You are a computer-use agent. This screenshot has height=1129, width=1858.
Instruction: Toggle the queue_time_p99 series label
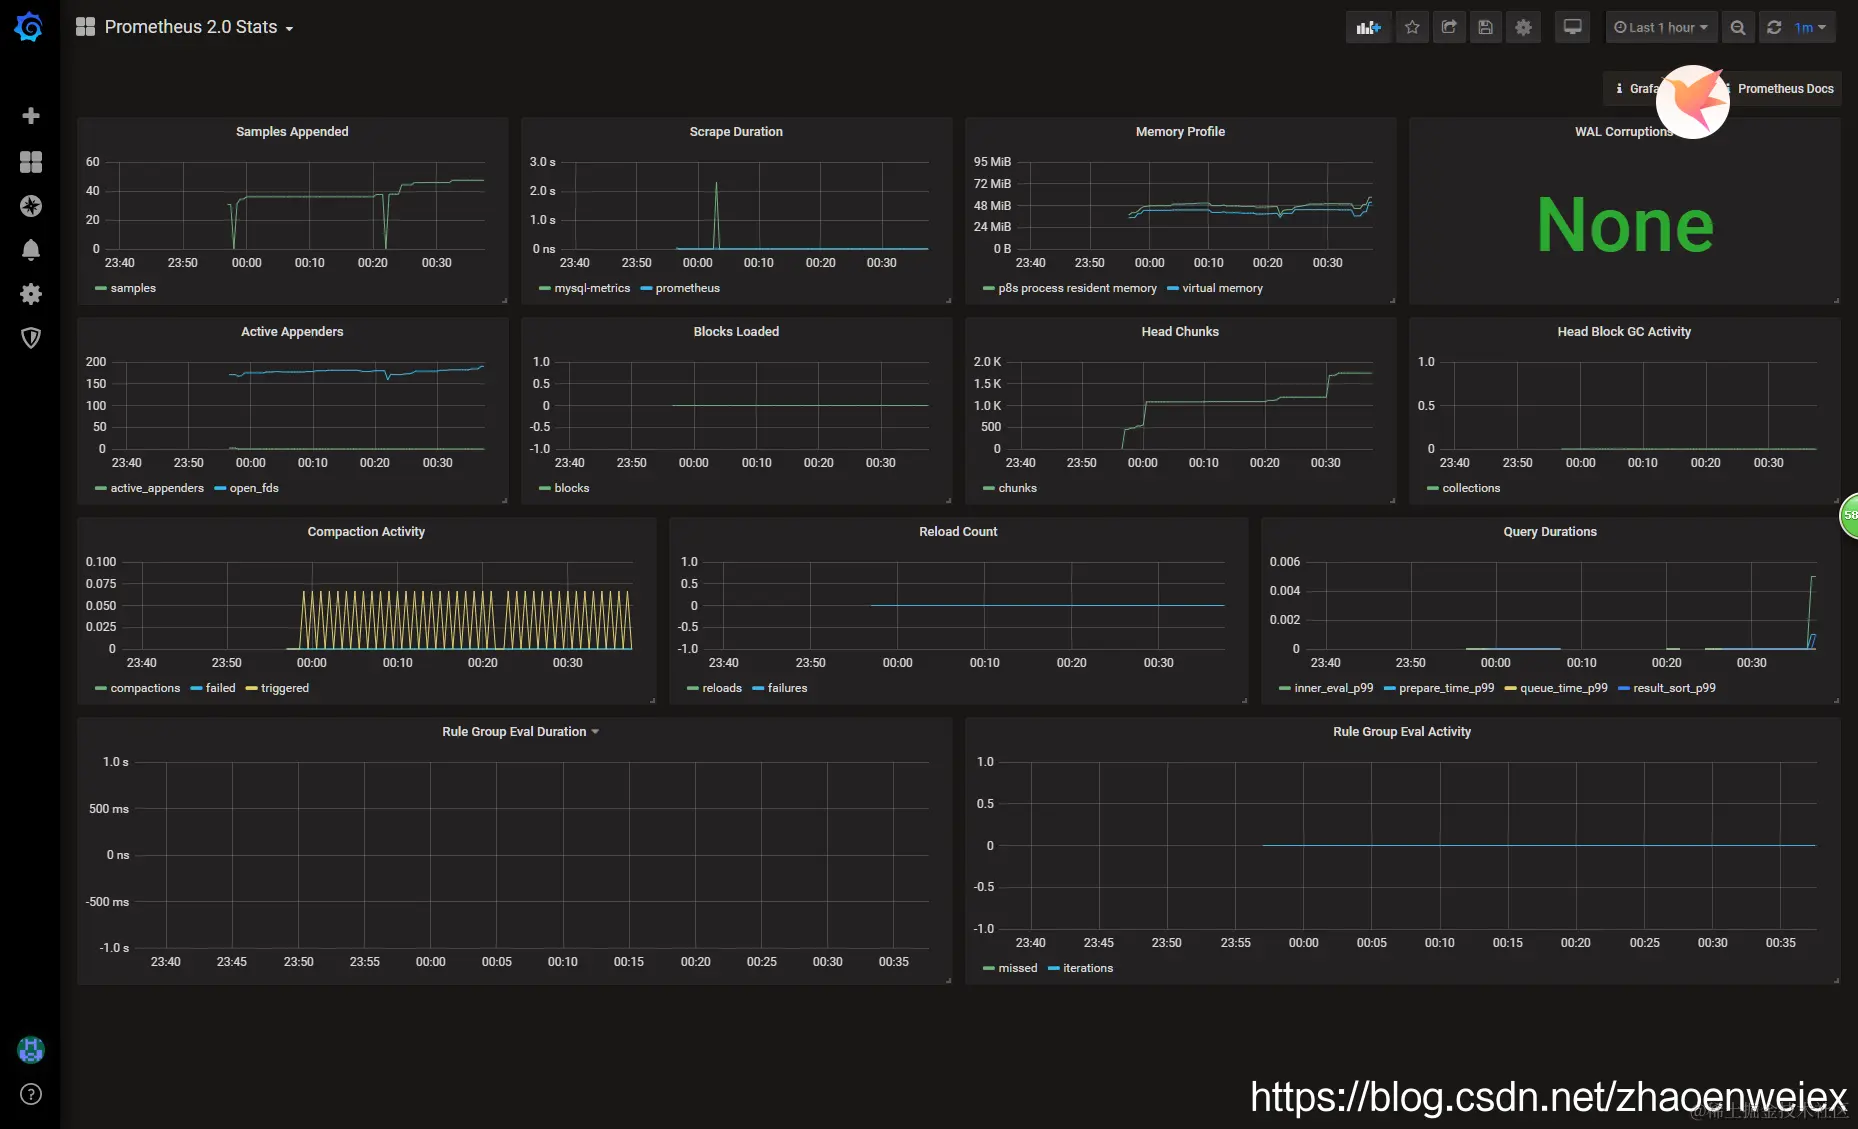pos(1564,688)
